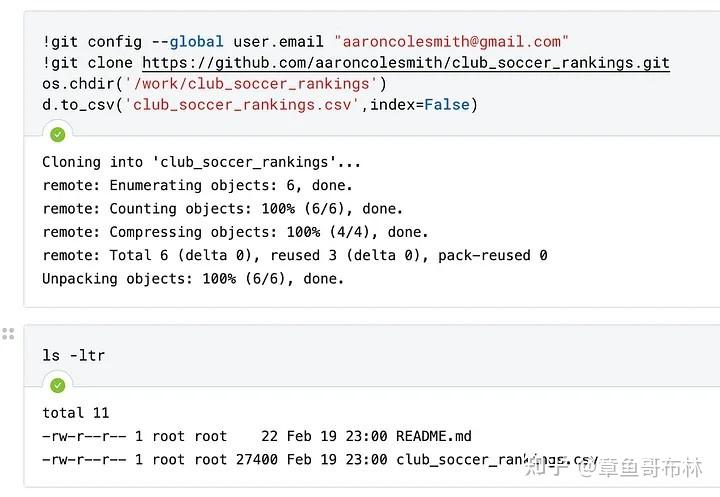Viewport: 720px width, 497px height.
Task: Click the "Compressing objects" output line
Action: pyautogui.click(x=235, y=232)
